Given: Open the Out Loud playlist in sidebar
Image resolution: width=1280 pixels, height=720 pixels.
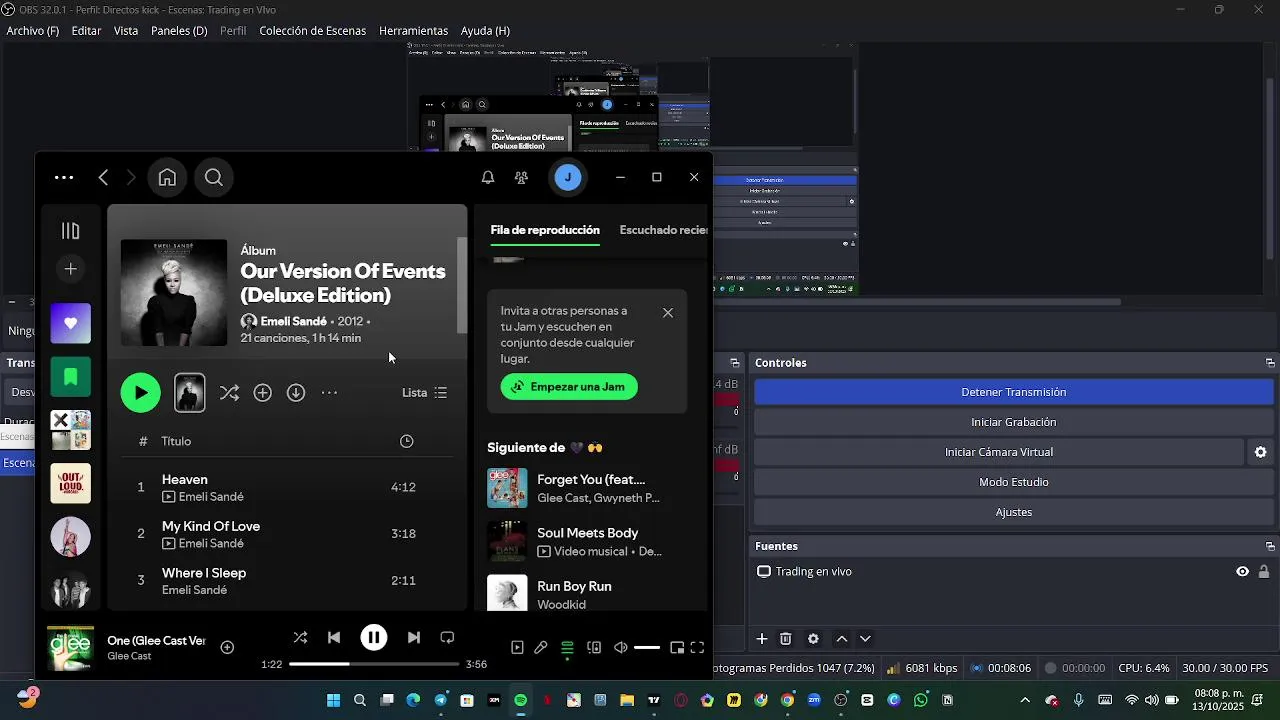Looking at the screenshot, I should click(x=70, y=484).
